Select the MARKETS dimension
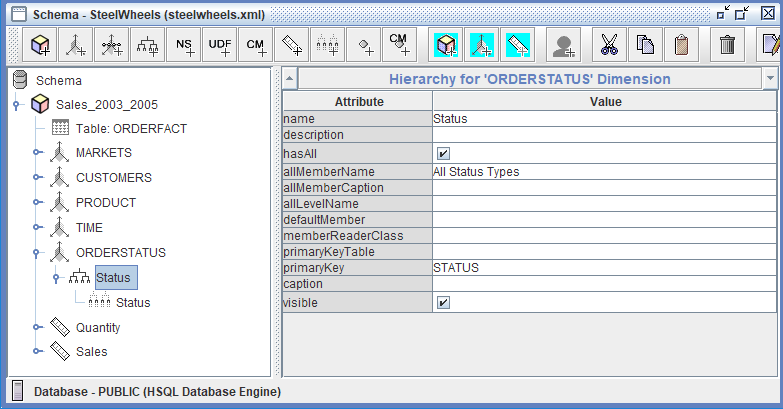 coord(104,152)
